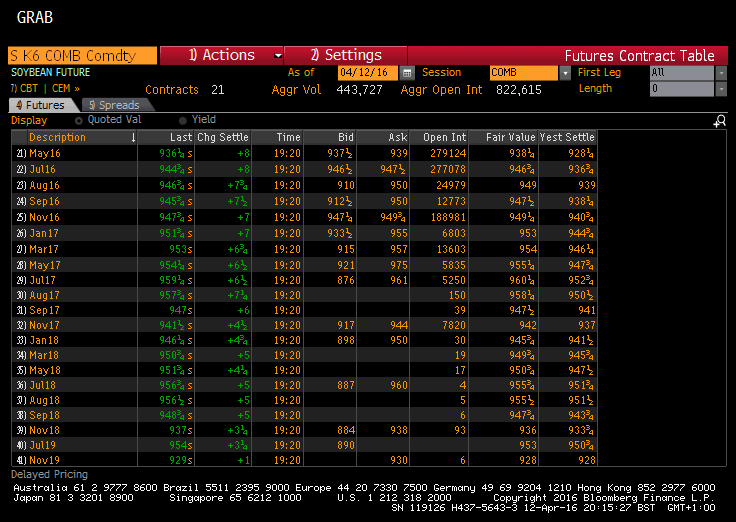The height and width of the screenshot is (522, 736).
Task: Open the Sep16 contract row
Action: click(304, 201)
